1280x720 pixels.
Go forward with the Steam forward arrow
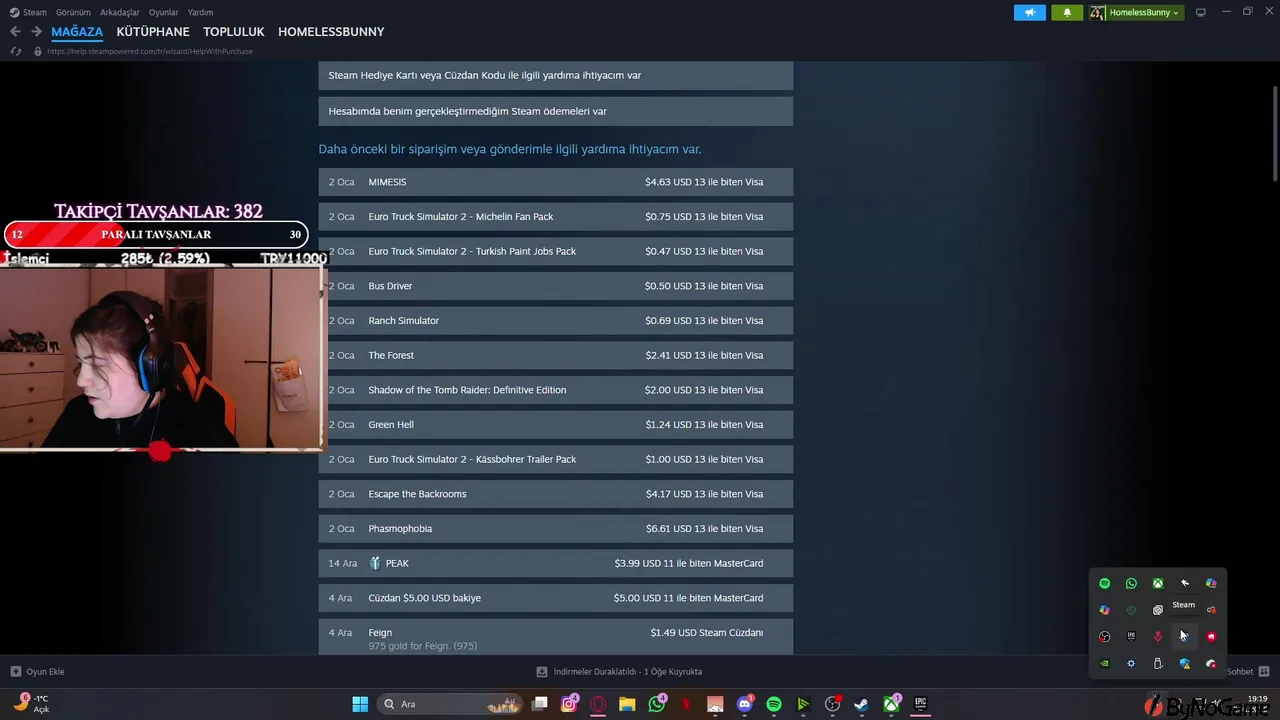pyautogui.click(x=36, y=32)
